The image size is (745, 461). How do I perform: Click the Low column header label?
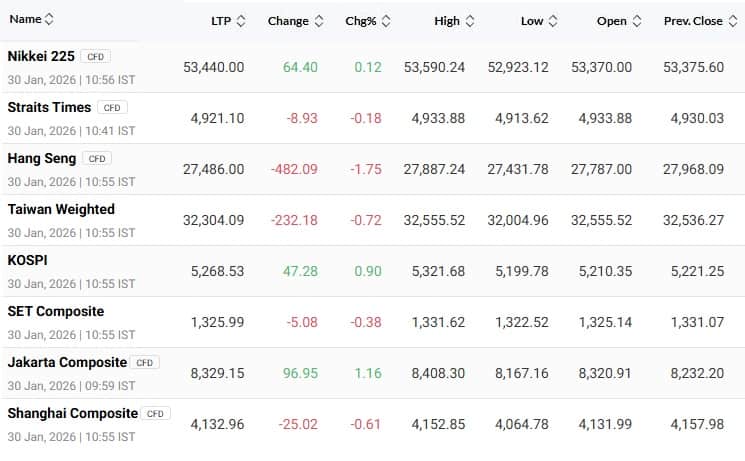pos(532,21)
